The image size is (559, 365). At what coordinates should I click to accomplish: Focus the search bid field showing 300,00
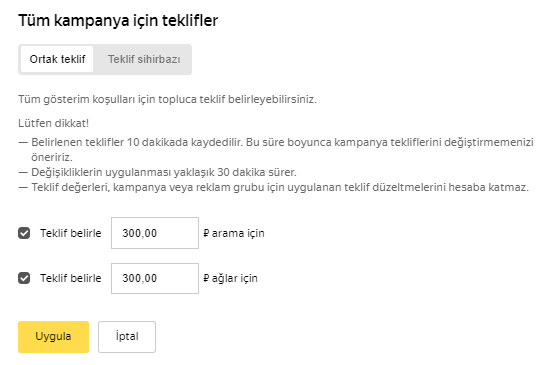tap(155, 233)
